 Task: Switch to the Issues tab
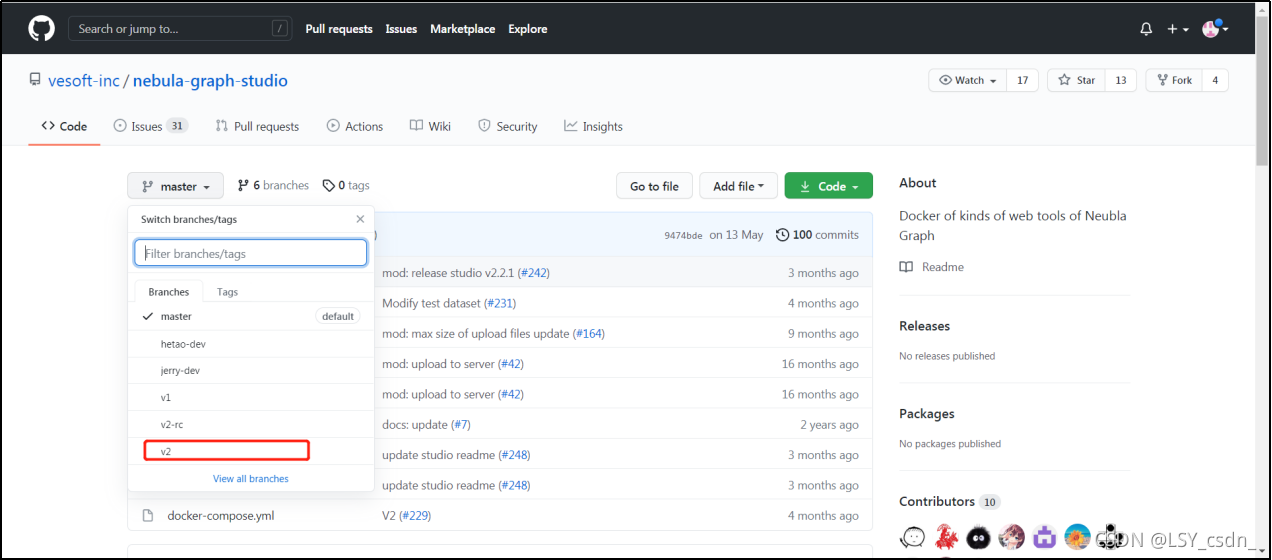pos(150,126)
